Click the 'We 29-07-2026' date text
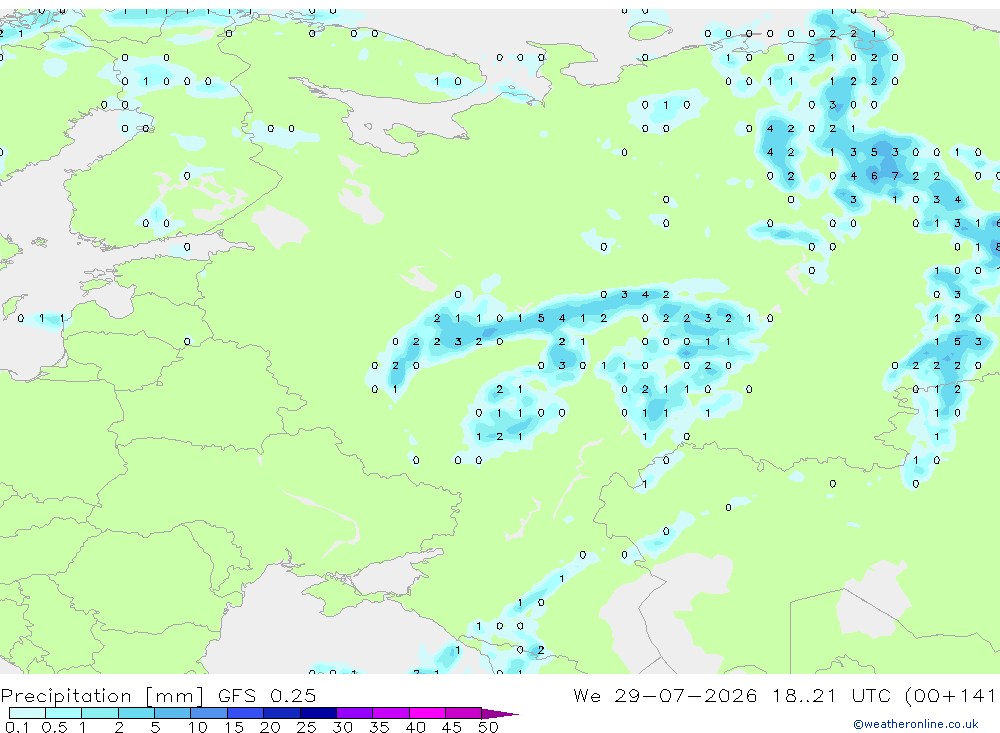 pos(665,695)
